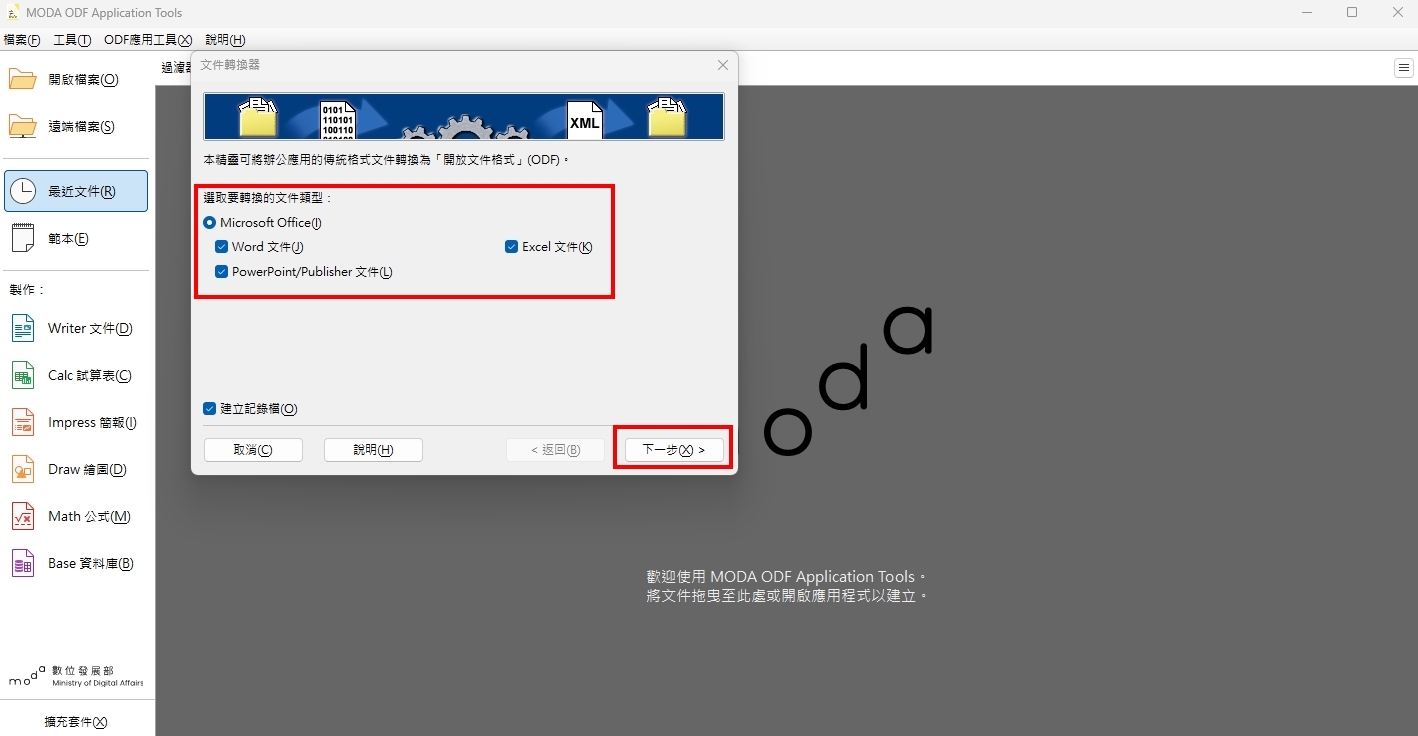
Task: Click 開啟檔案 label in sidebar
Action: pos(83,80)
